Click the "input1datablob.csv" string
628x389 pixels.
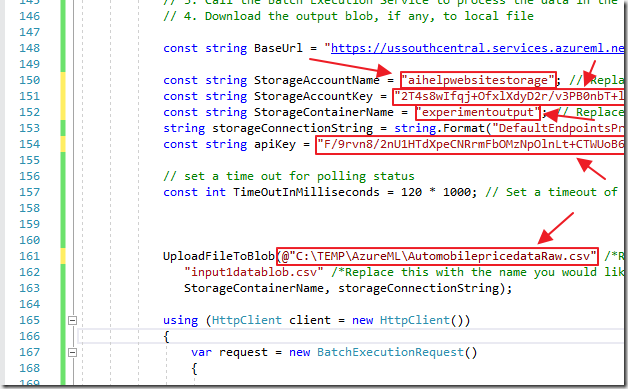point(254,272)
